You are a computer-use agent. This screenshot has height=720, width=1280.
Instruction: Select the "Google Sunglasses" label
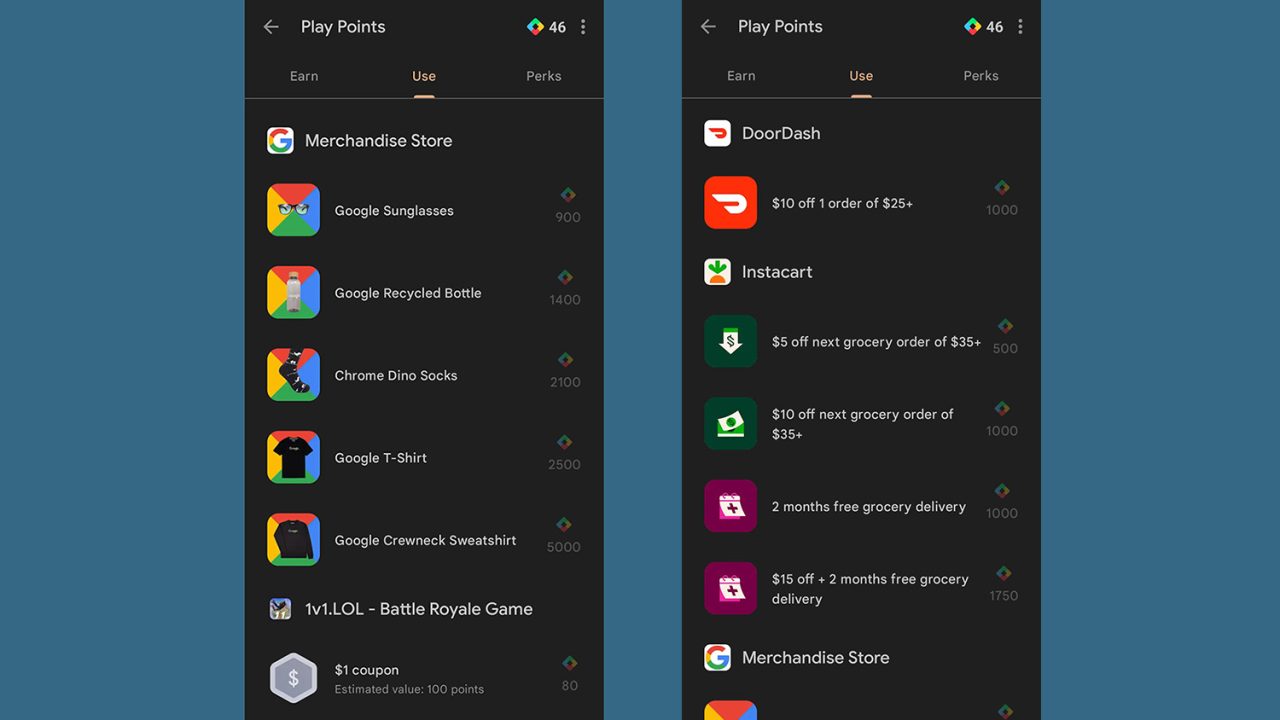pyautogui.click(x=394, y=211)
